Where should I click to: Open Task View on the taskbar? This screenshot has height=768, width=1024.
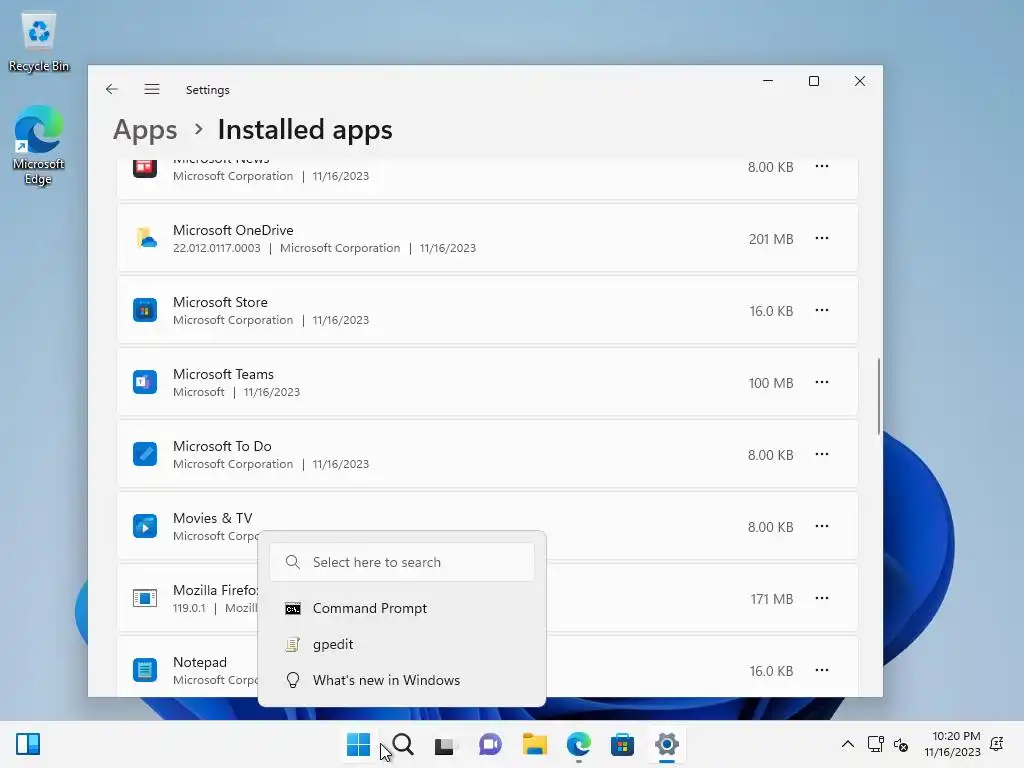pyautogui.click(x=446, y=744)
